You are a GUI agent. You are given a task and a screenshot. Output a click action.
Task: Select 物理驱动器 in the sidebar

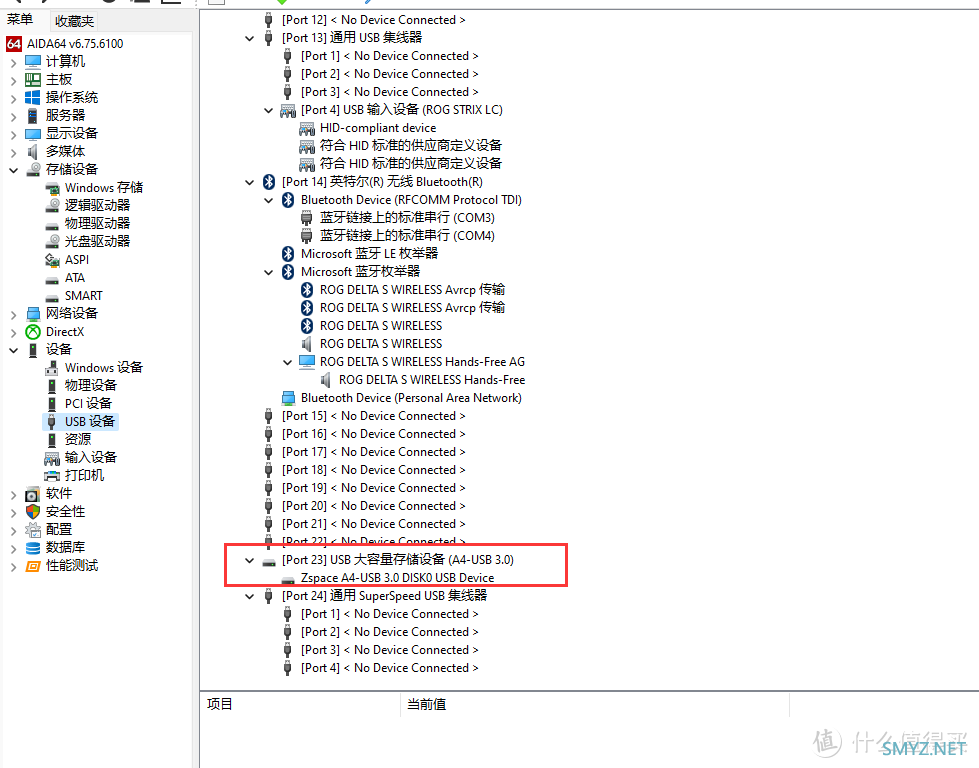[x=97, y=224]
